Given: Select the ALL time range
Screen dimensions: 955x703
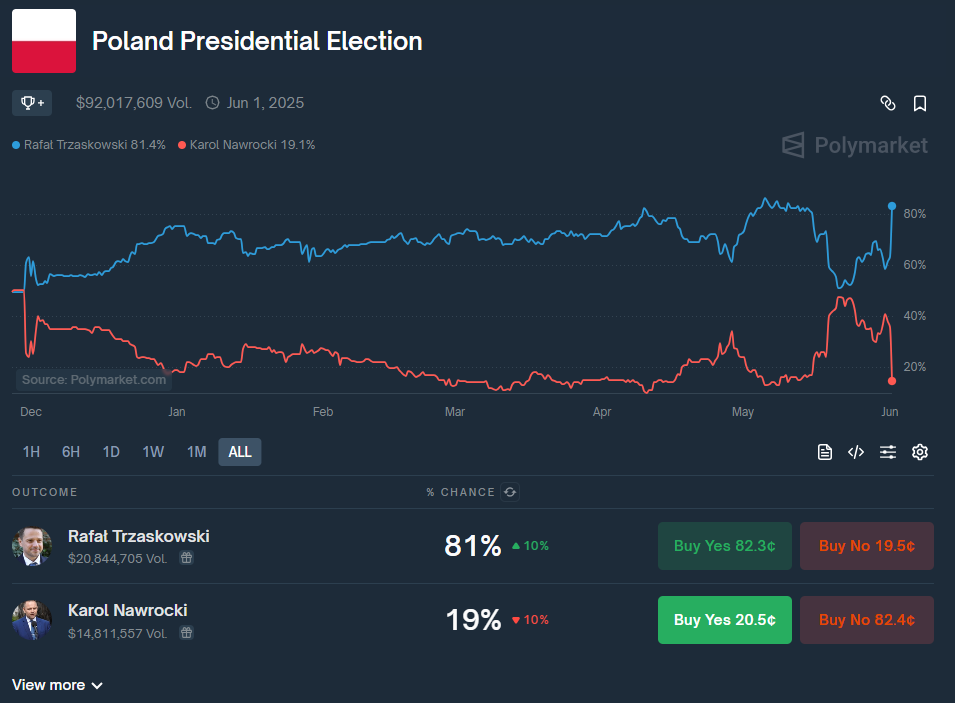Looking at the screenshot, I should 240,452.
